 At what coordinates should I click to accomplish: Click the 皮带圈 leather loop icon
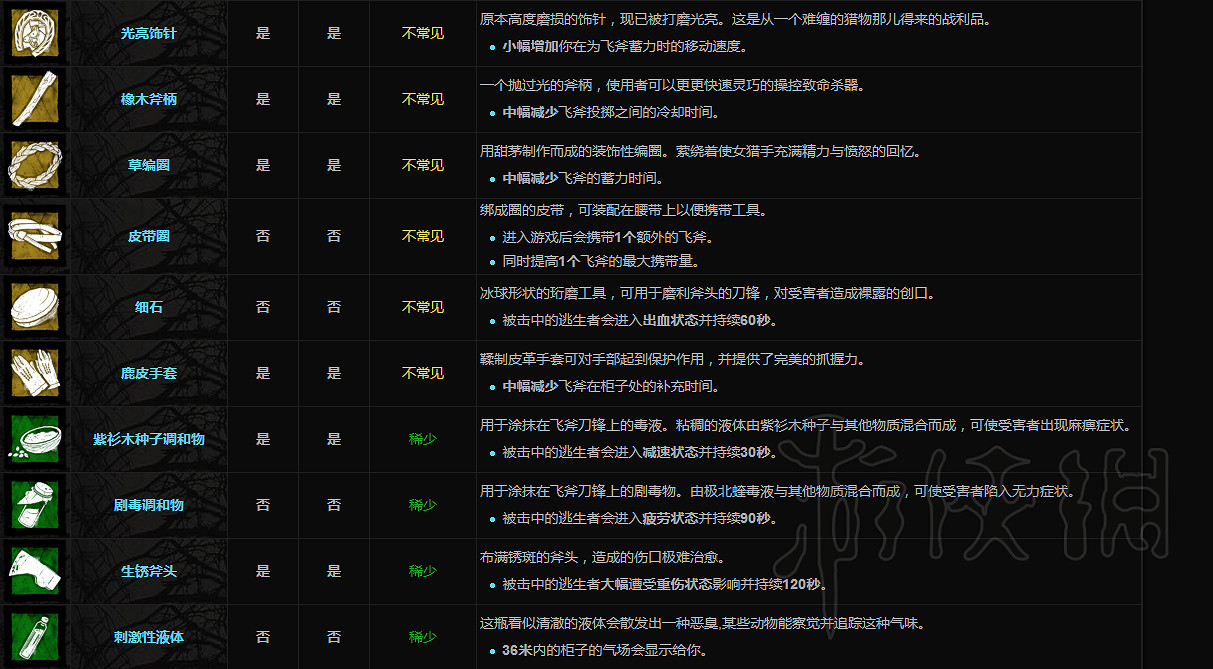[x=34, y=237]
